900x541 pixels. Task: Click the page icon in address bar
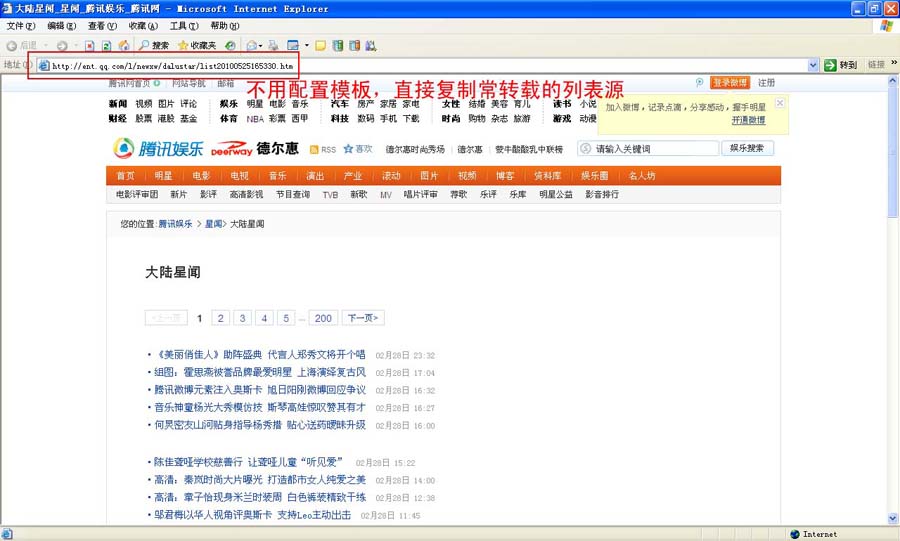coord(44,65)
